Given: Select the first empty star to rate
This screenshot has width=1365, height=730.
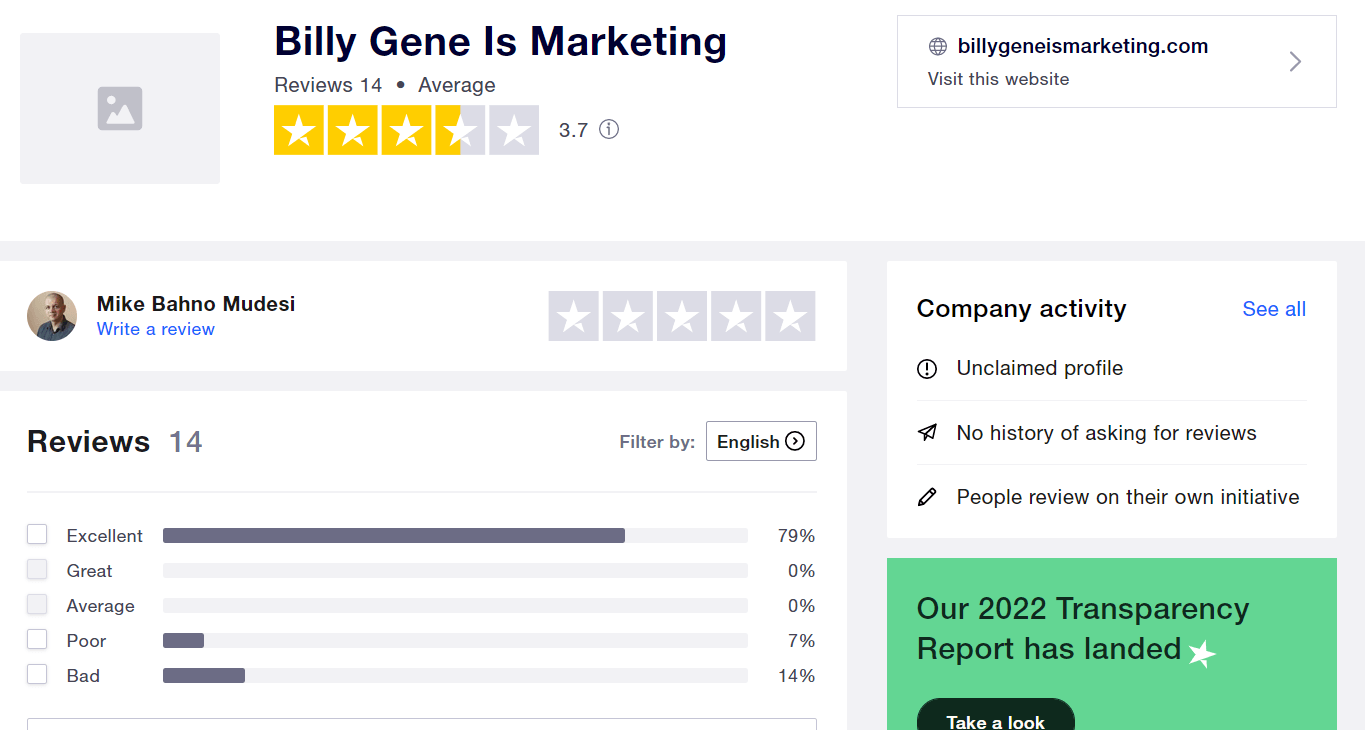Looking at the screenshot, I should [x=574, y=316].
